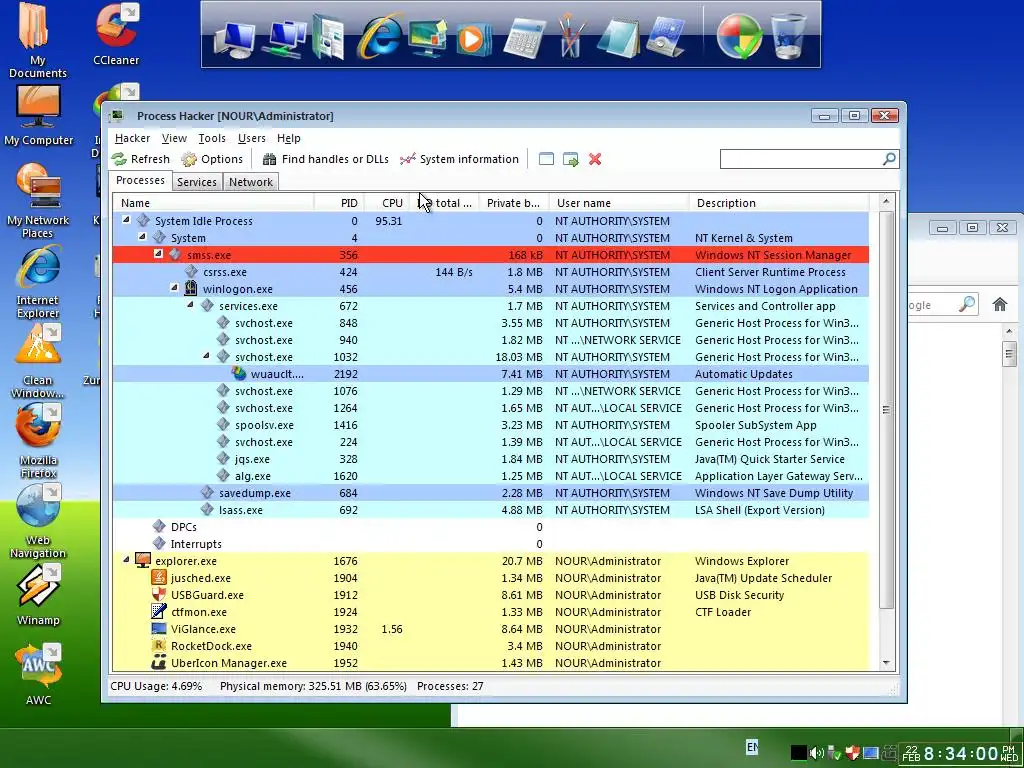This screenshot has width=1024, height=768.
Task: Sort by Private bytes column header
Action: pos(514,203)
